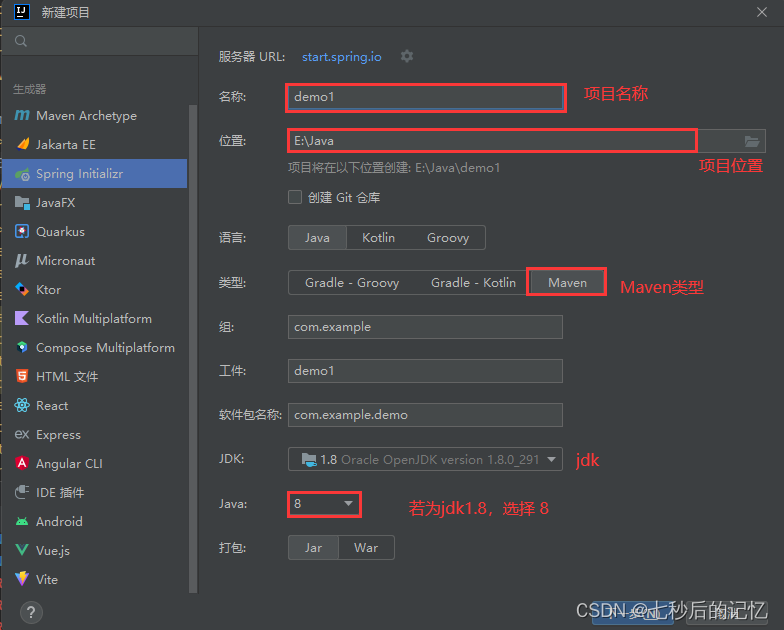784x630 pixels.
Task: Select Spring Initializr generator
Action: [94, 174]
